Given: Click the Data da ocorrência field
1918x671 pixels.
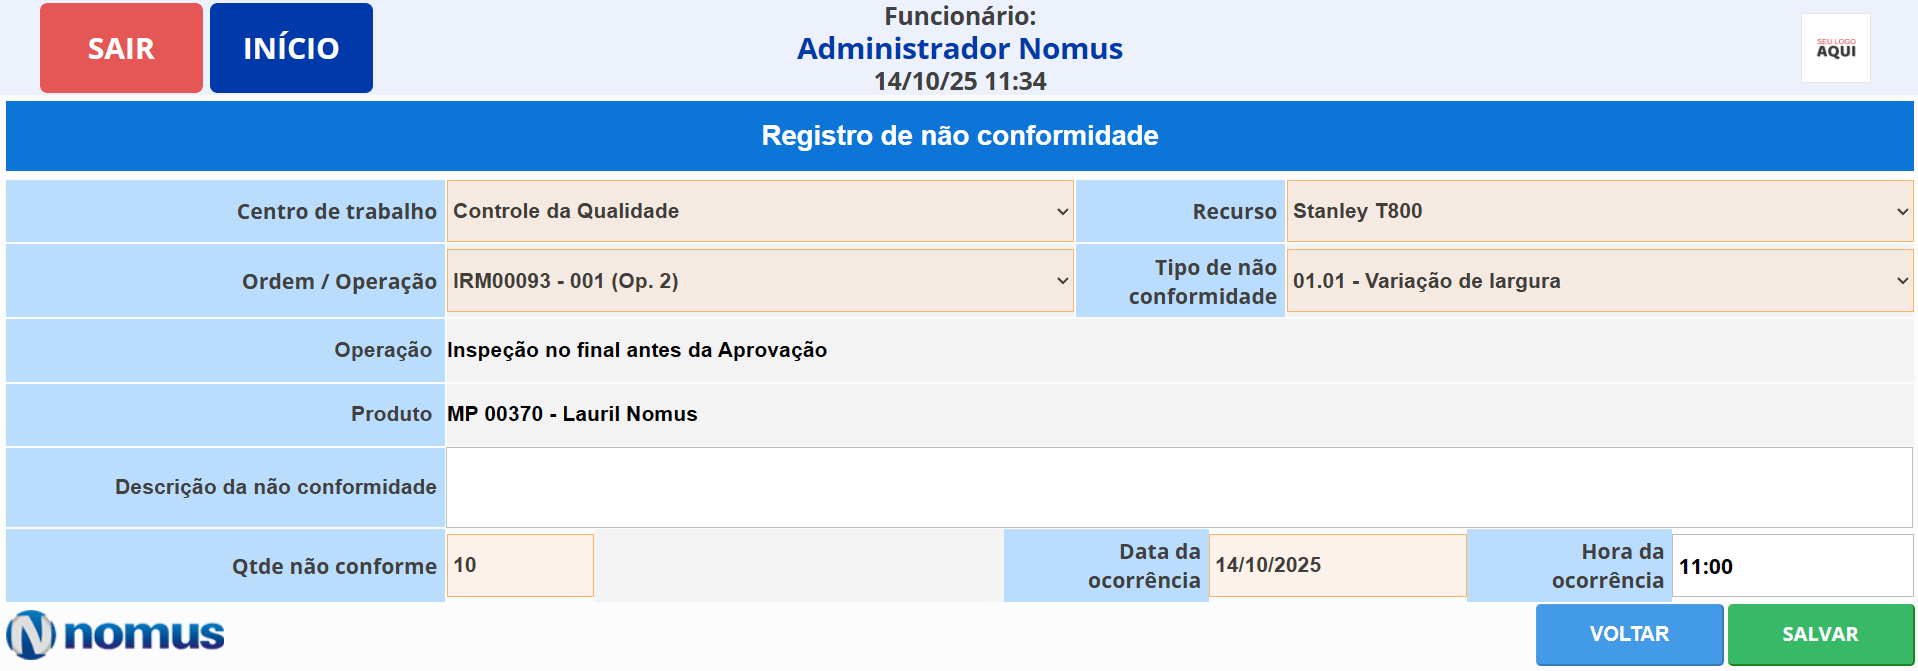Looking at the screenshot, I should pyautogui.click(x=1337, y=566).
